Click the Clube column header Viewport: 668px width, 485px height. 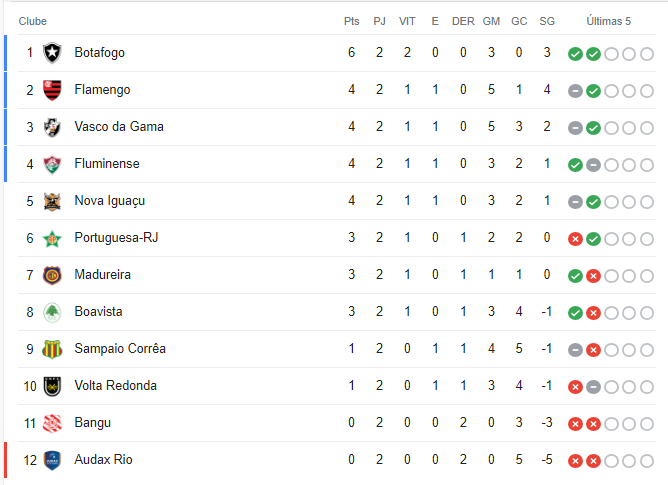[x=33, y=21]
